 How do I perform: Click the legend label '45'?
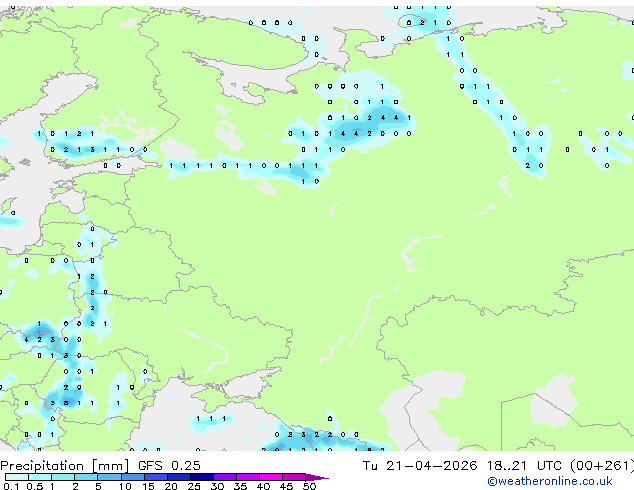pos(286,486)
